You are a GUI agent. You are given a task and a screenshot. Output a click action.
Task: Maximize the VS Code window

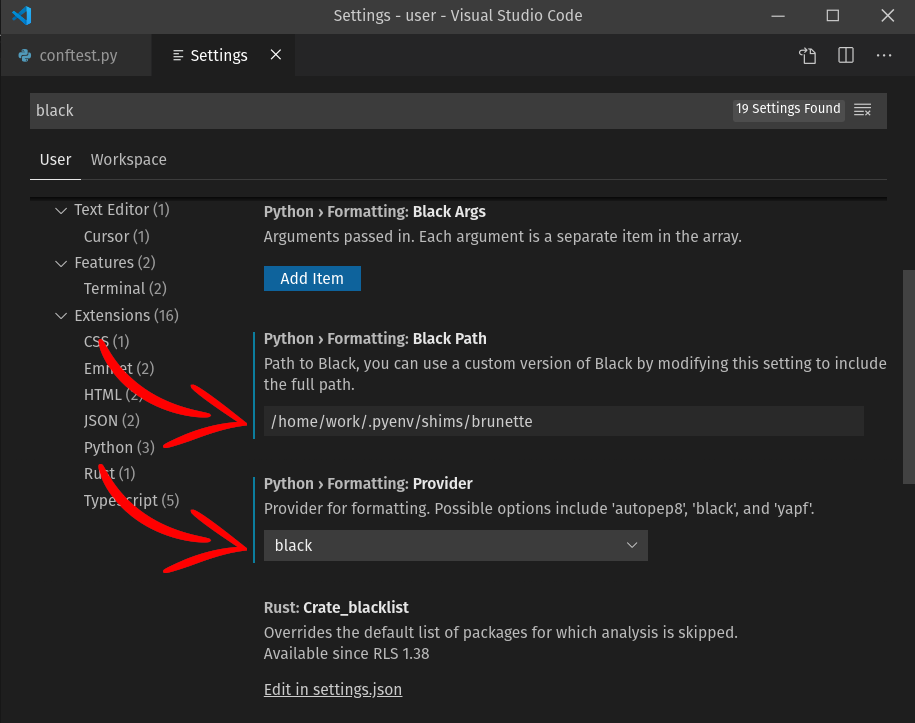pyautogui.click(x=833, y=16)
